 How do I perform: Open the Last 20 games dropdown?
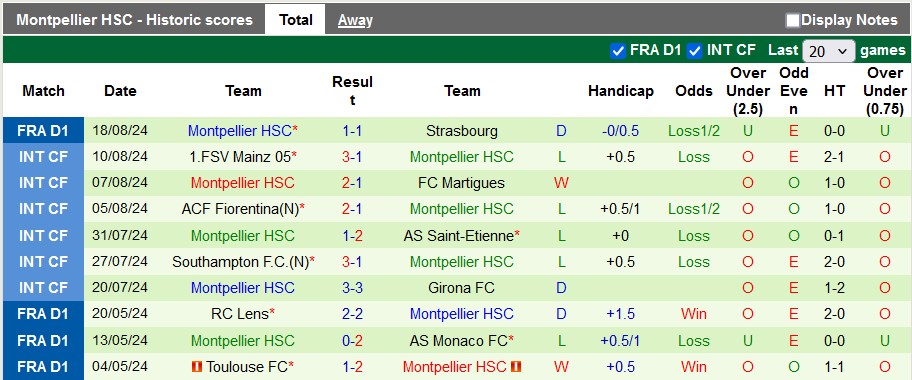829,51
